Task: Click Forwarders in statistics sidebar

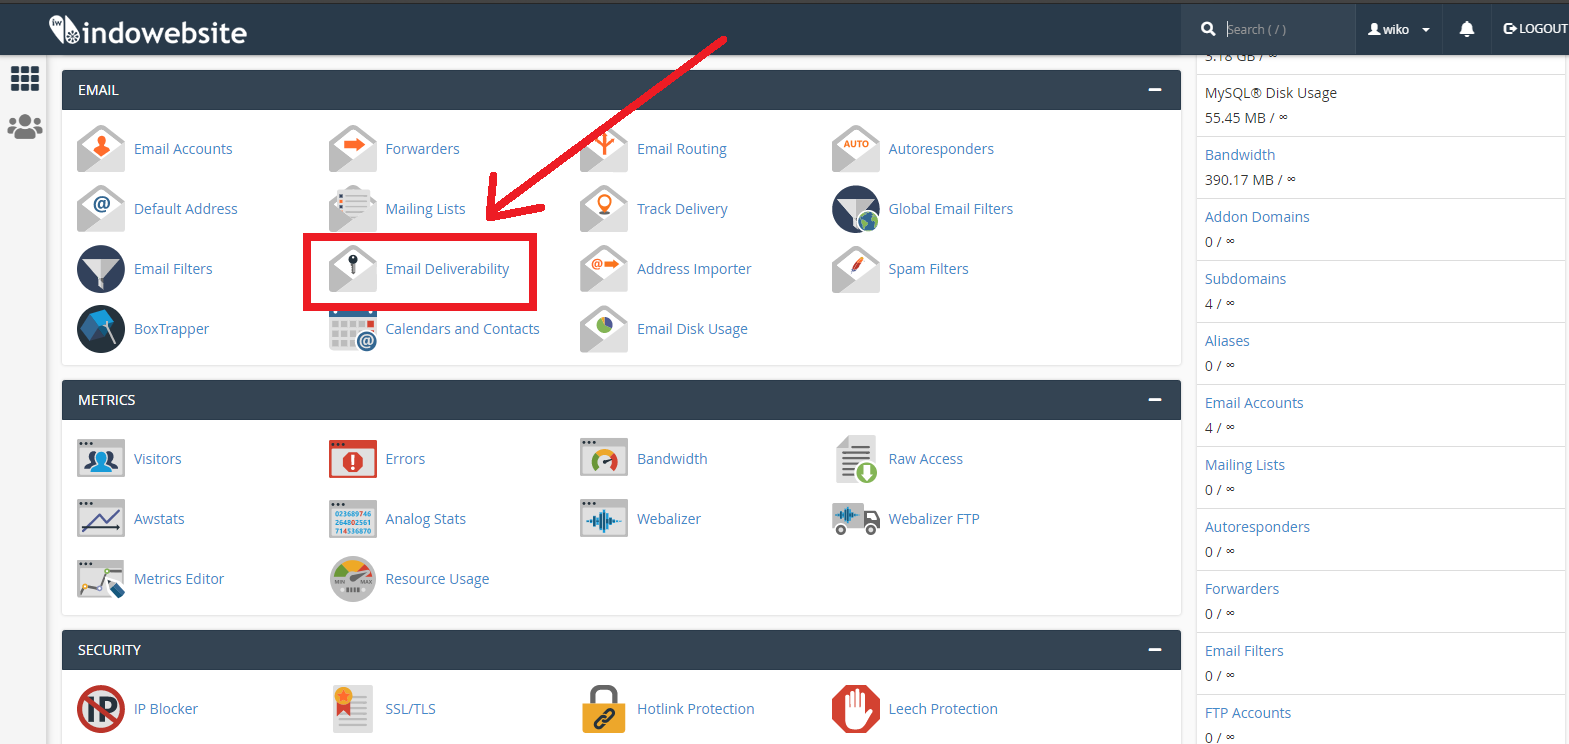Action: (1242, 589)
